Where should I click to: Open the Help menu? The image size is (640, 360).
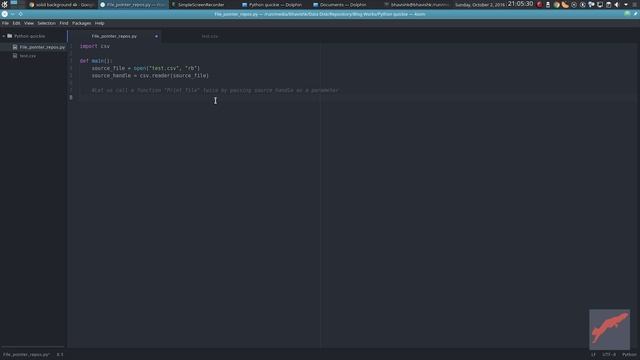tap(100, 23)
